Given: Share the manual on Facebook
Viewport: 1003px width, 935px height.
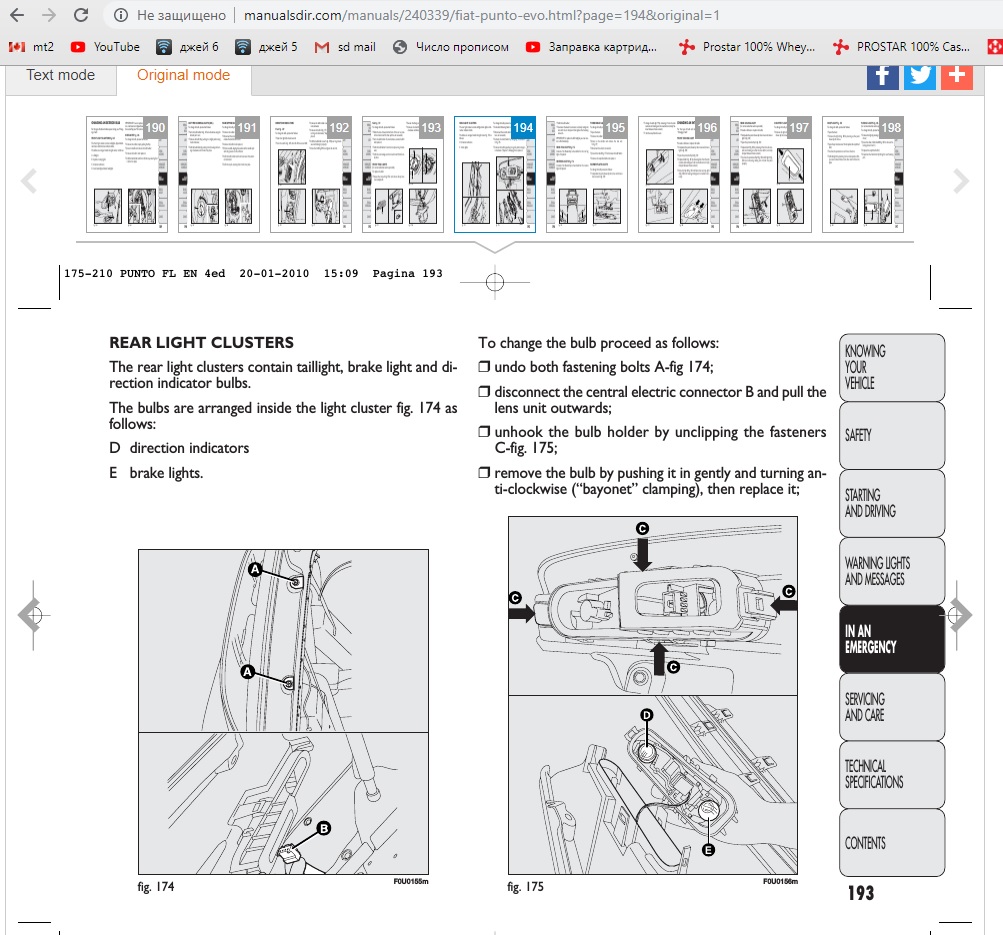Looking at the screenshot, I should [882, 75].
